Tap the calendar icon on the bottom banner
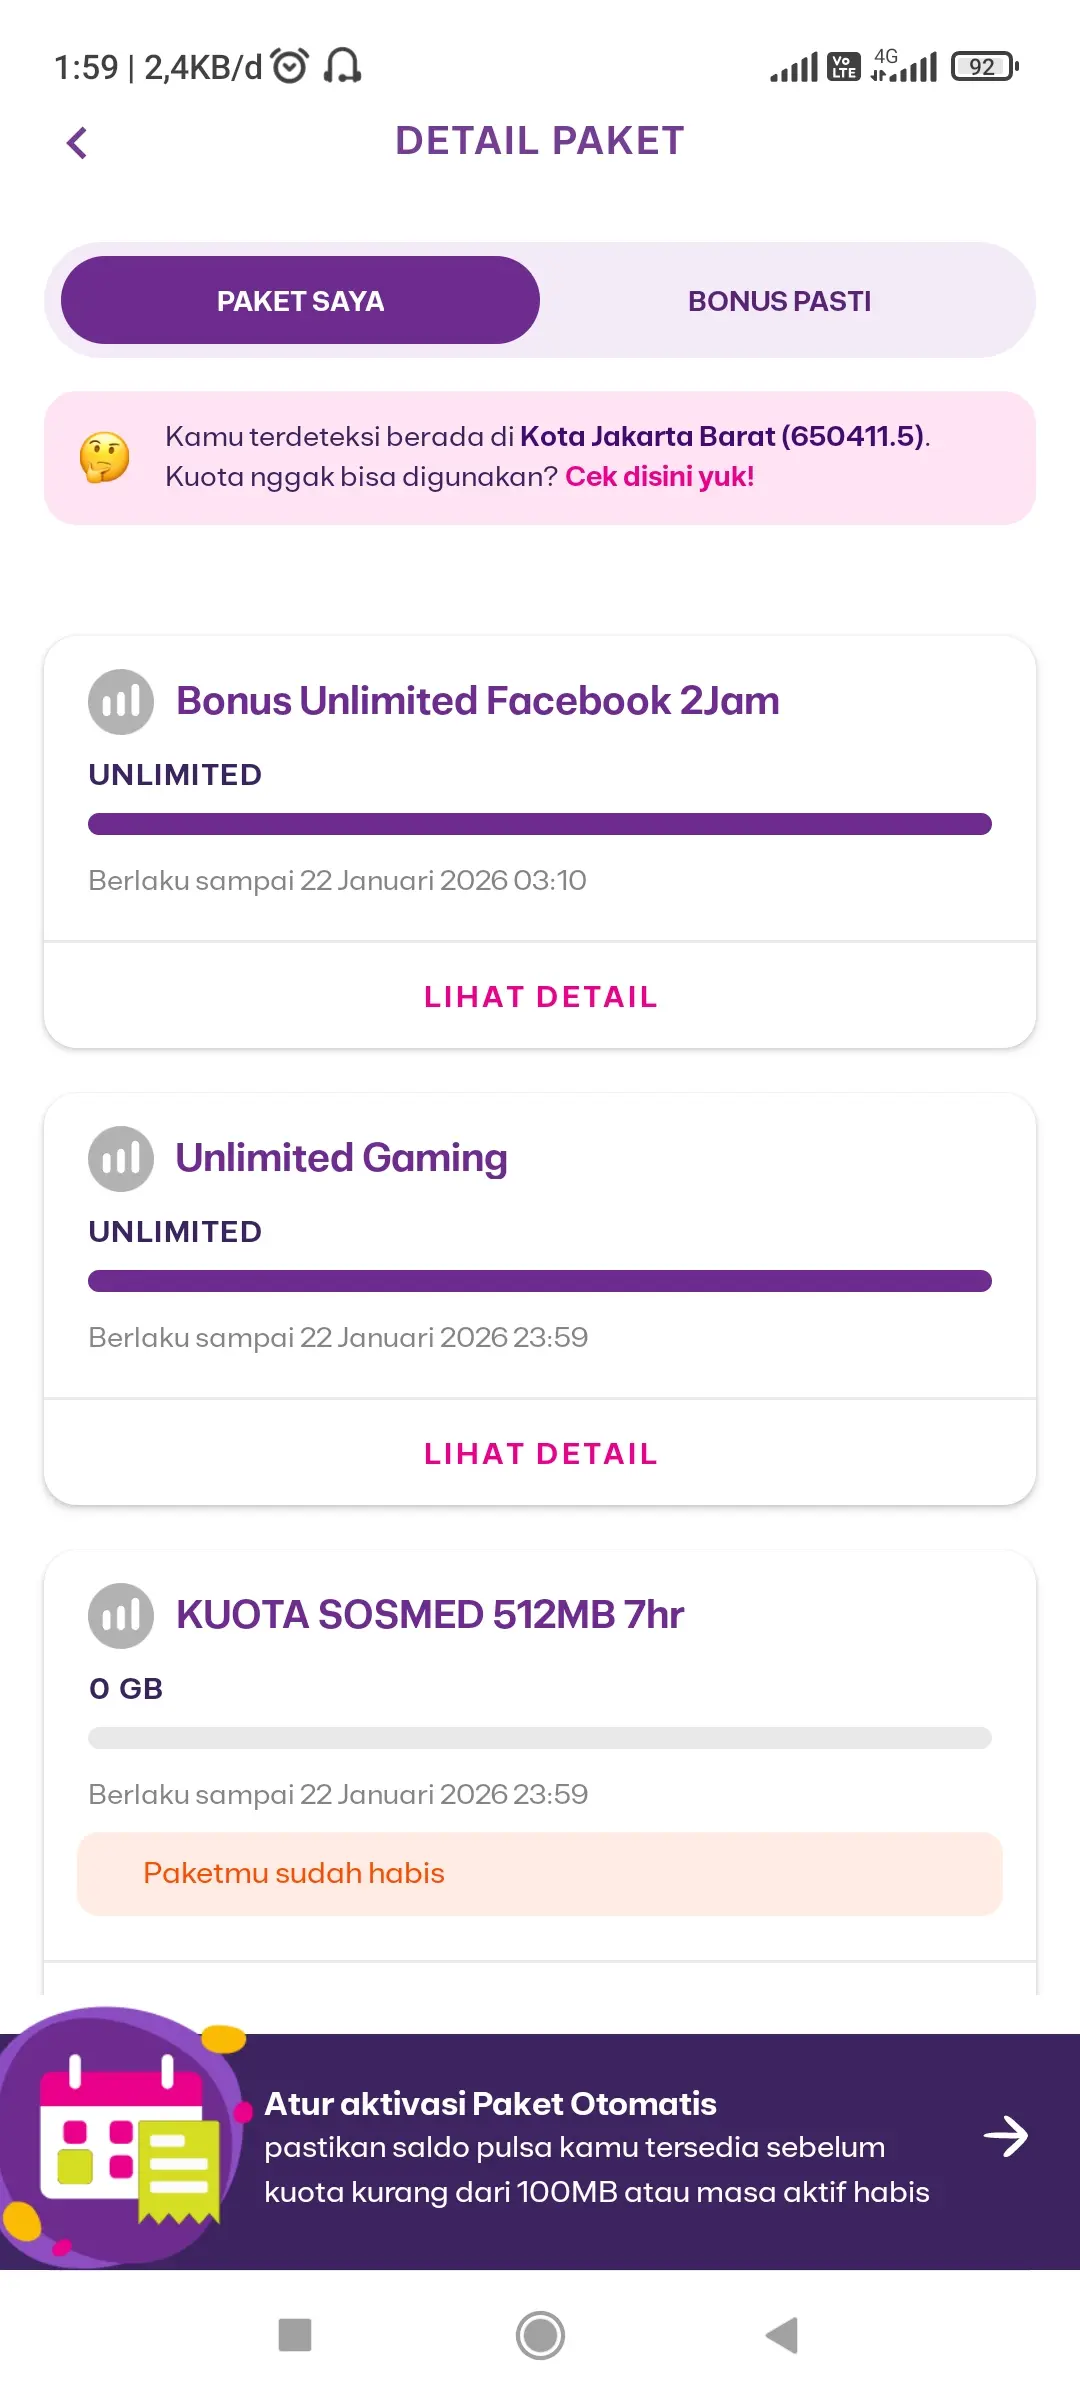This screenshot has height=2400, width=1080. point(125,2138)
